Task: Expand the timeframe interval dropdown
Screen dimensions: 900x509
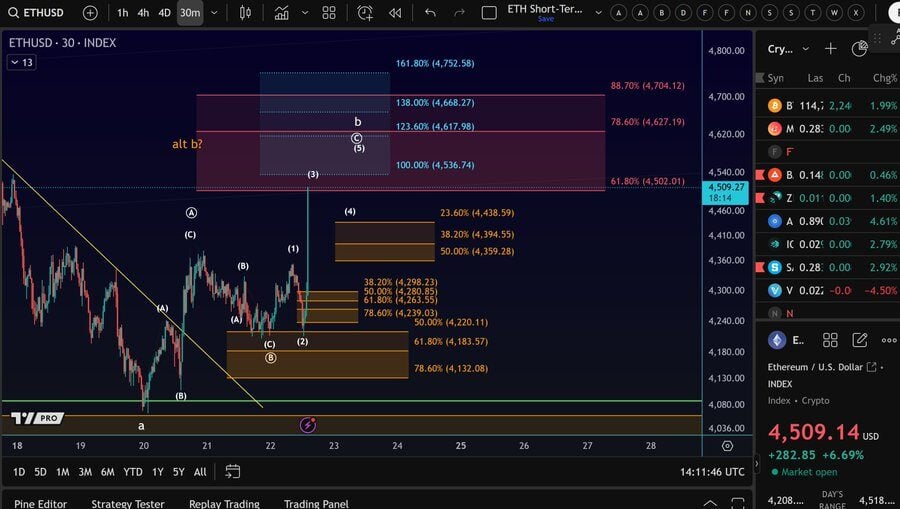Action: click(214, 13)
